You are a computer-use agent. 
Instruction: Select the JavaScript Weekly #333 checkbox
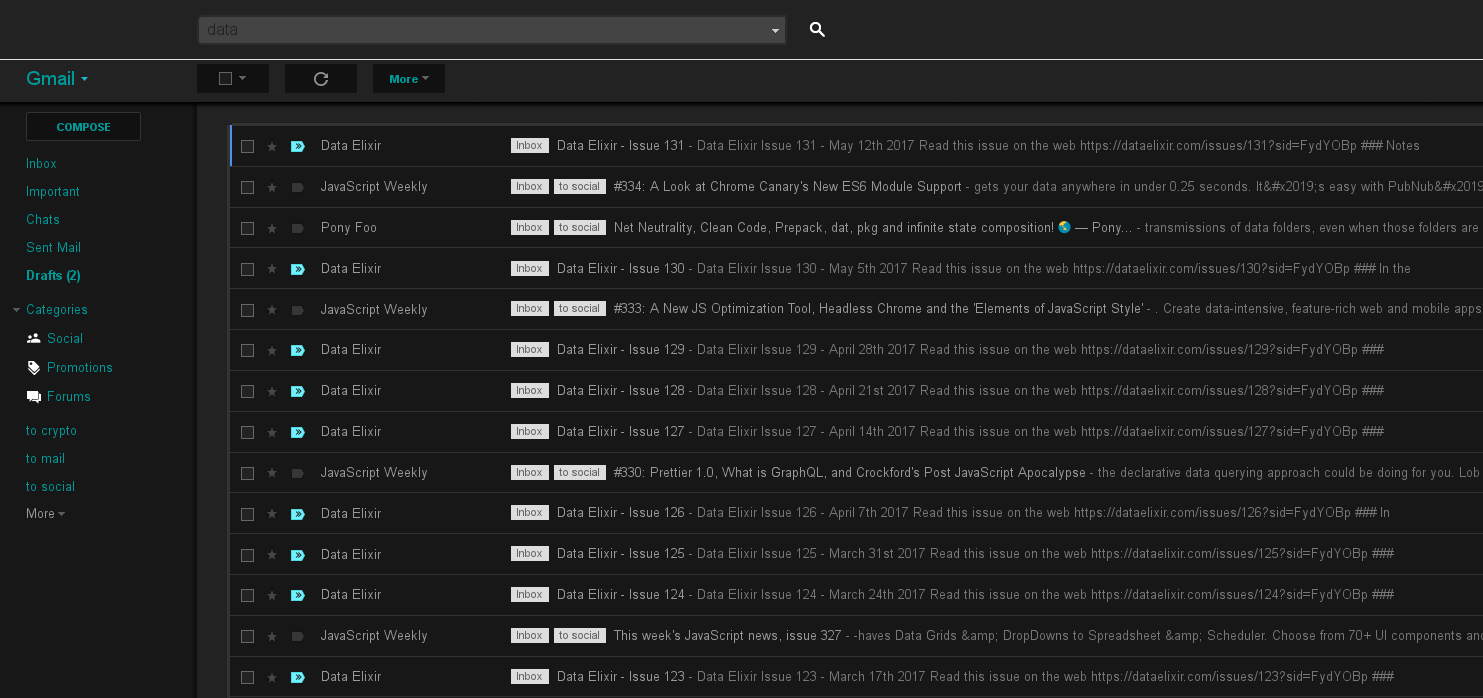(x=247, y=310)
